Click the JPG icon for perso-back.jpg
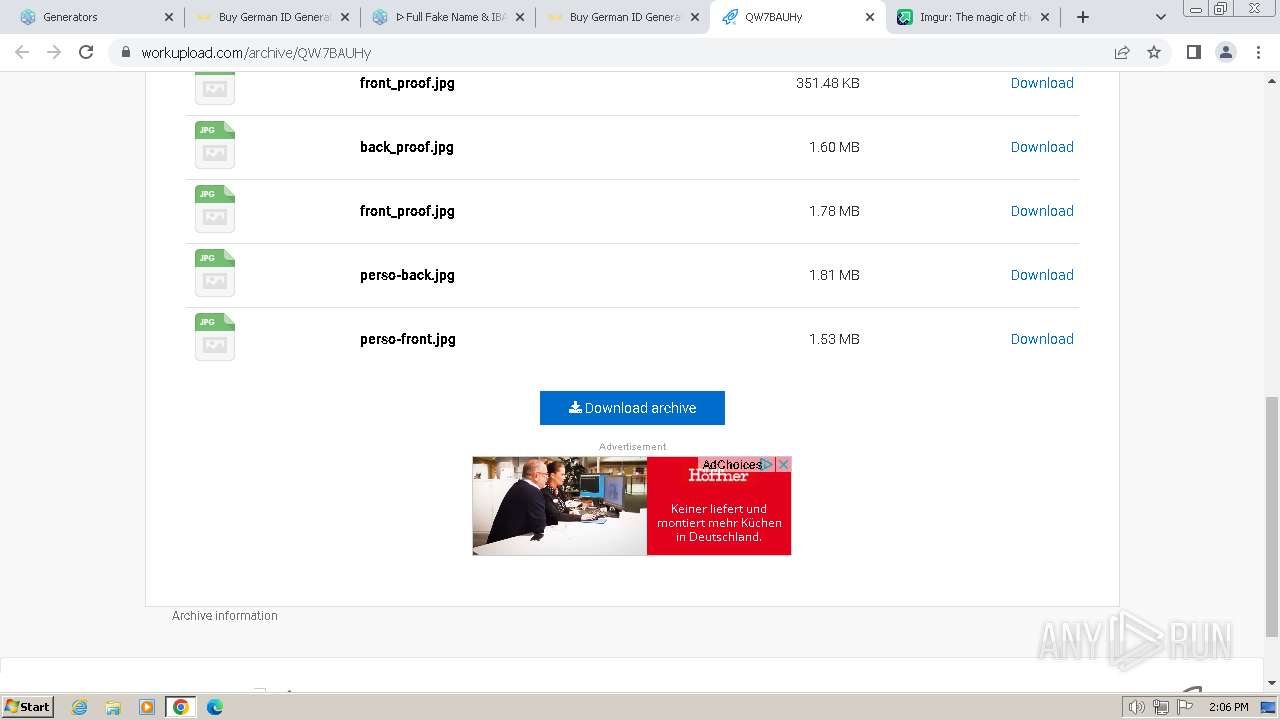Viewport: 1280px width, 720px height. click(x=215, y=273)
